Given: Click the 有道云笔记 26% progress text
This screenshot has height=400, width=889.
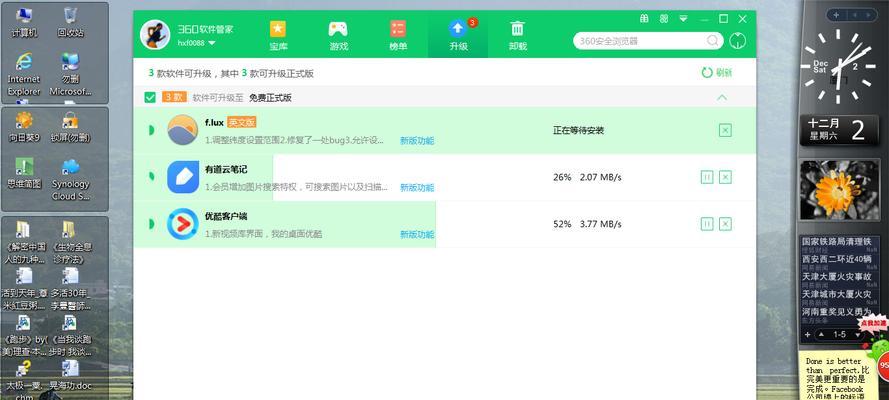Looking at the screenshot, I should coord(562,177).
